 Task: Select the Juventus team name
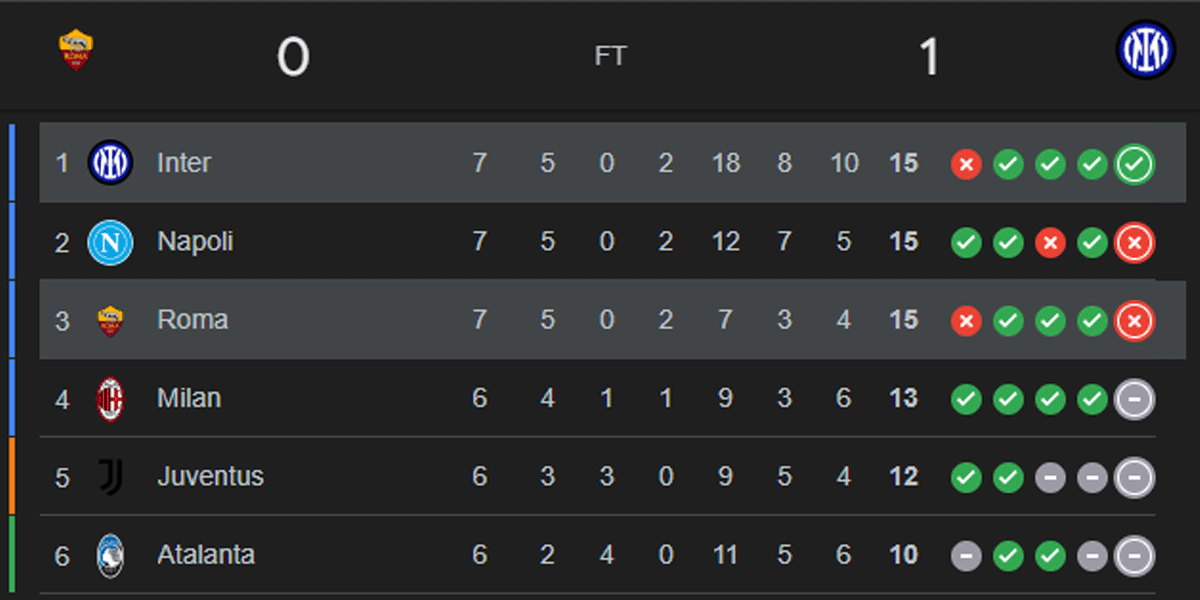[x=210, y=477]
